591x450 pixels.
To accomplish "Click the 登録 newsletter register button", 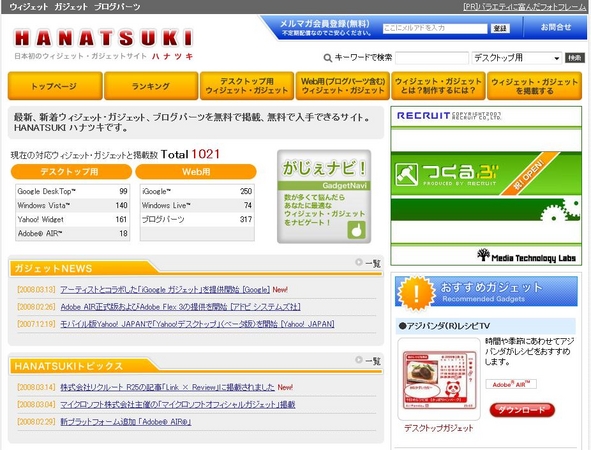I will (500, 28).
